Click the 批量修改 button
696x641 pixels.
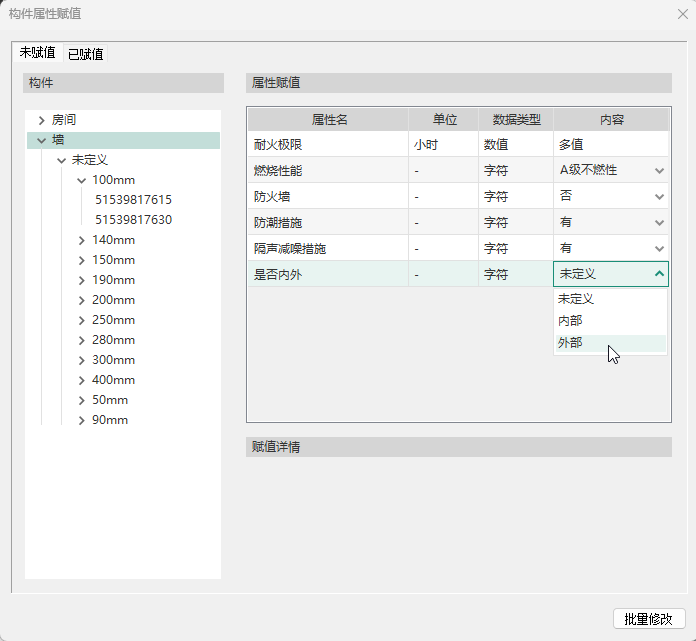[649, 619]
